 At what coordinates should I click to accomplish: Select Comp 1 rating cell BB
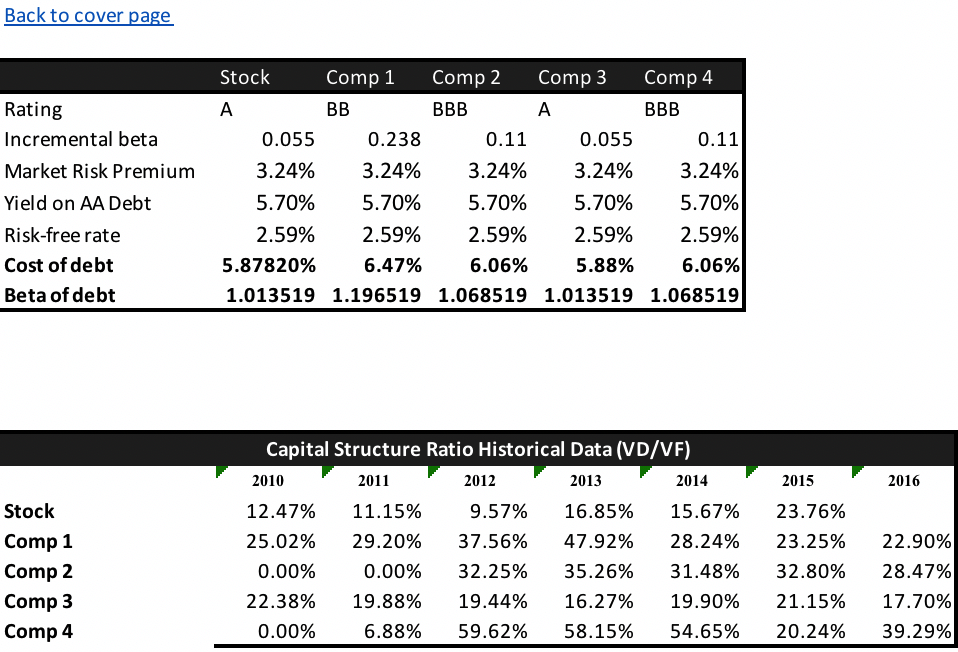tap(338, 109)
